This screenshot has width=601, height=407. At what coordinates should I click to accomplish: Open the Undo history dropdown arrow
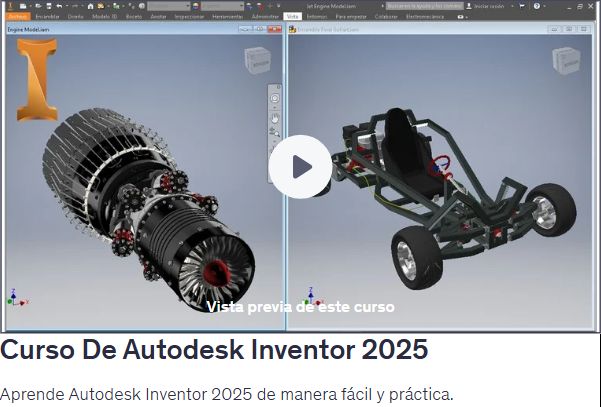(67, 6)
